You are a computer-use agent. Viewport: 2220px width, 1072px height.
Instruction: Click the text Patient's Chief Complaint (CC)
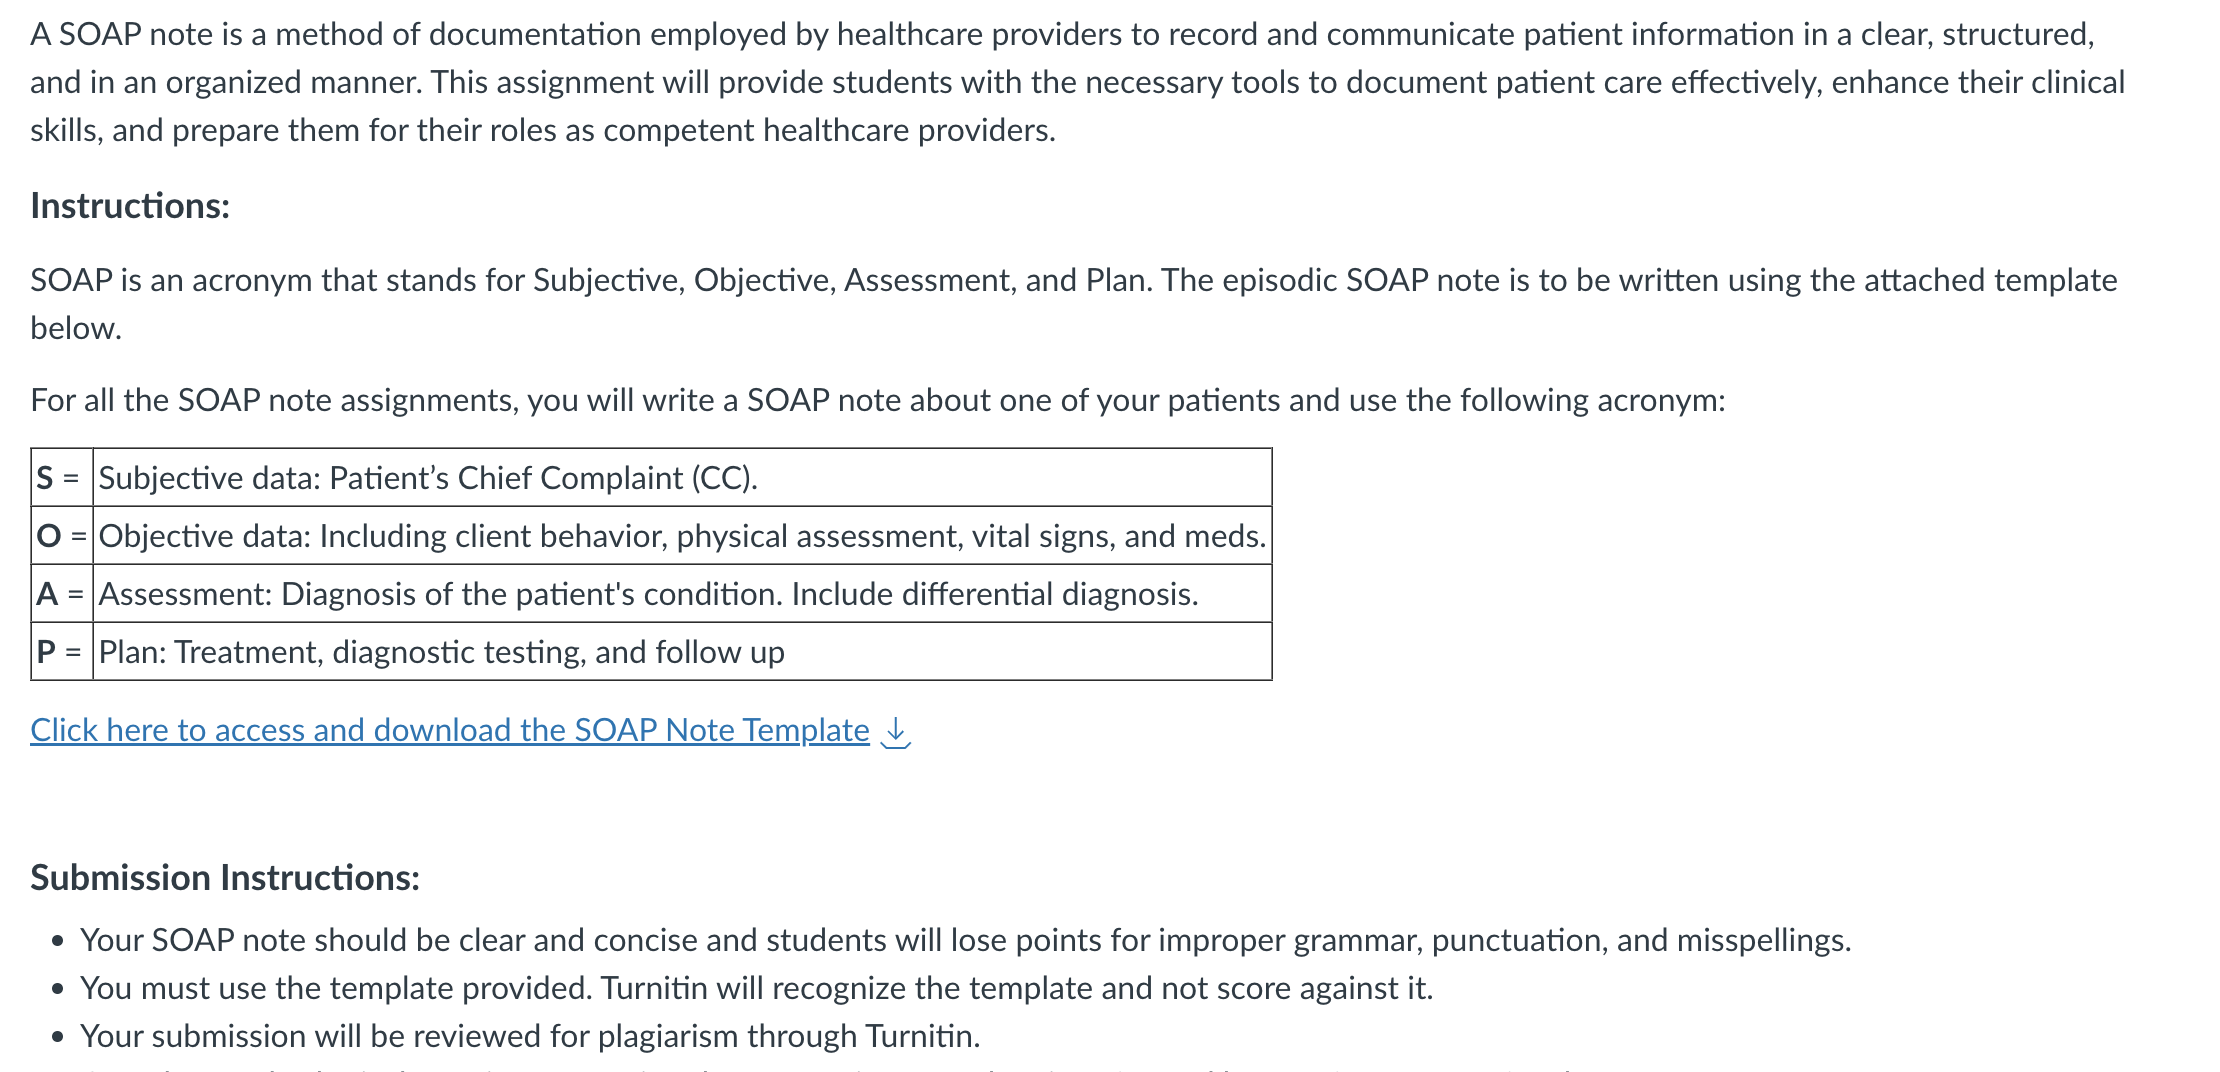click(543, 478)
